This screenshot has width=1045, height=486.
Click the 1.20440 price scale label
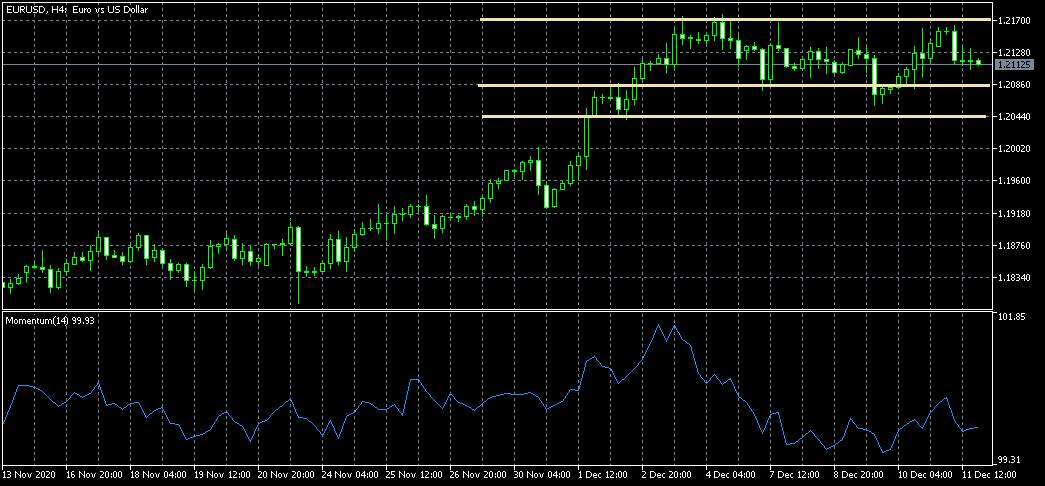(1012, 117)
